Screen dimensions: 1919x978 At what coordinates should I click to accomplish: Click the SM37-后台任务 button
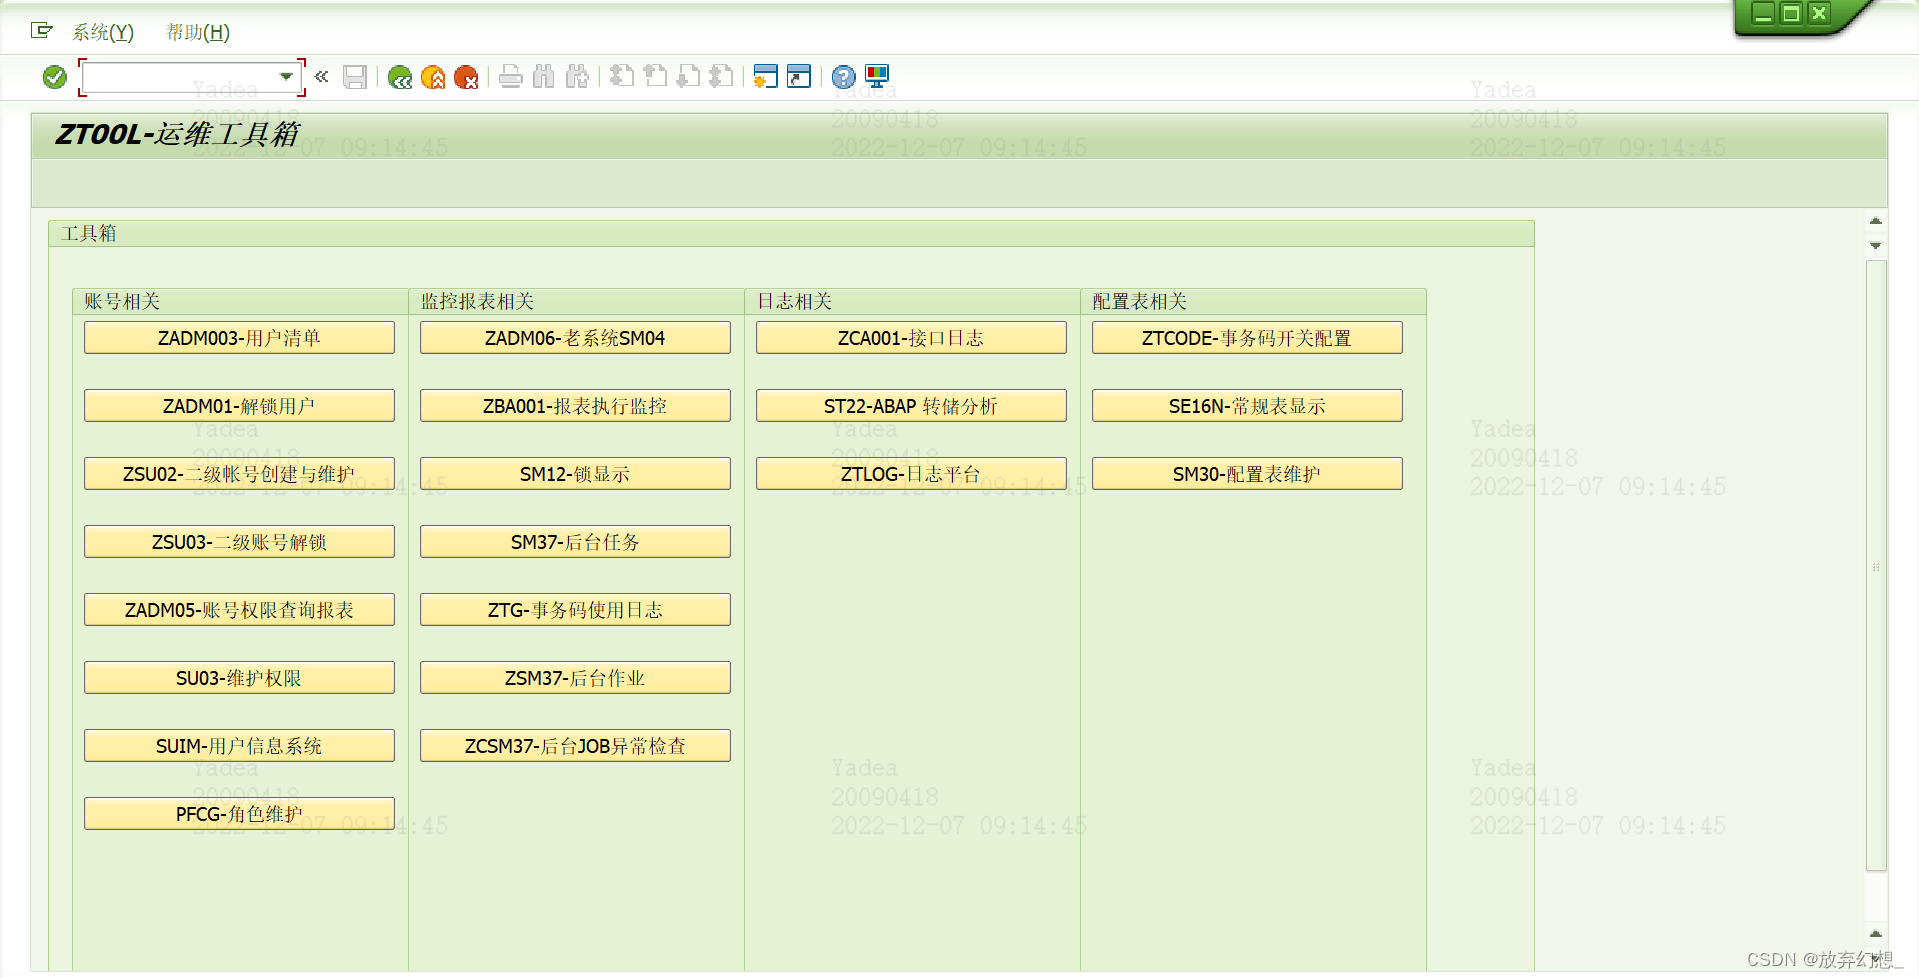click(x=575, y=542)
